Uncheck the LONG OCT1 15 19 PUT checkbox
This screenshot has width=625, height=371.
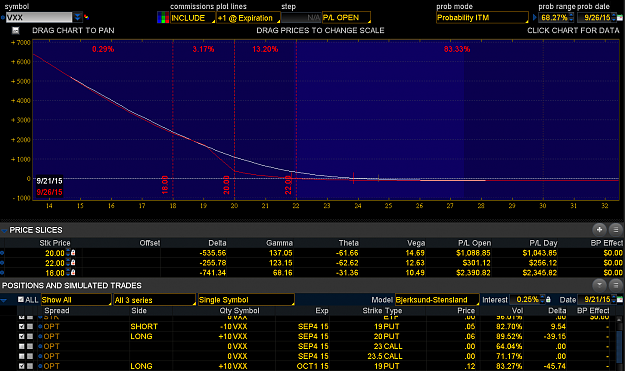click(x=22, y=366)
